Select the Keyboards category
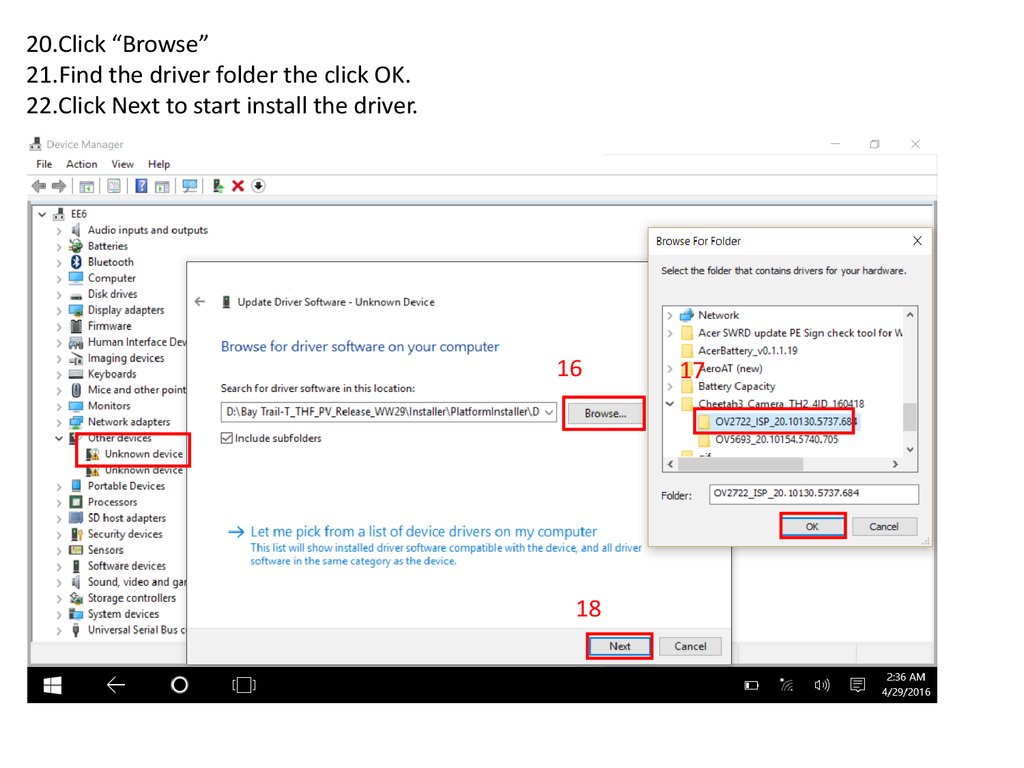This screenshot has width=1024, height=768. coord(112,374)
